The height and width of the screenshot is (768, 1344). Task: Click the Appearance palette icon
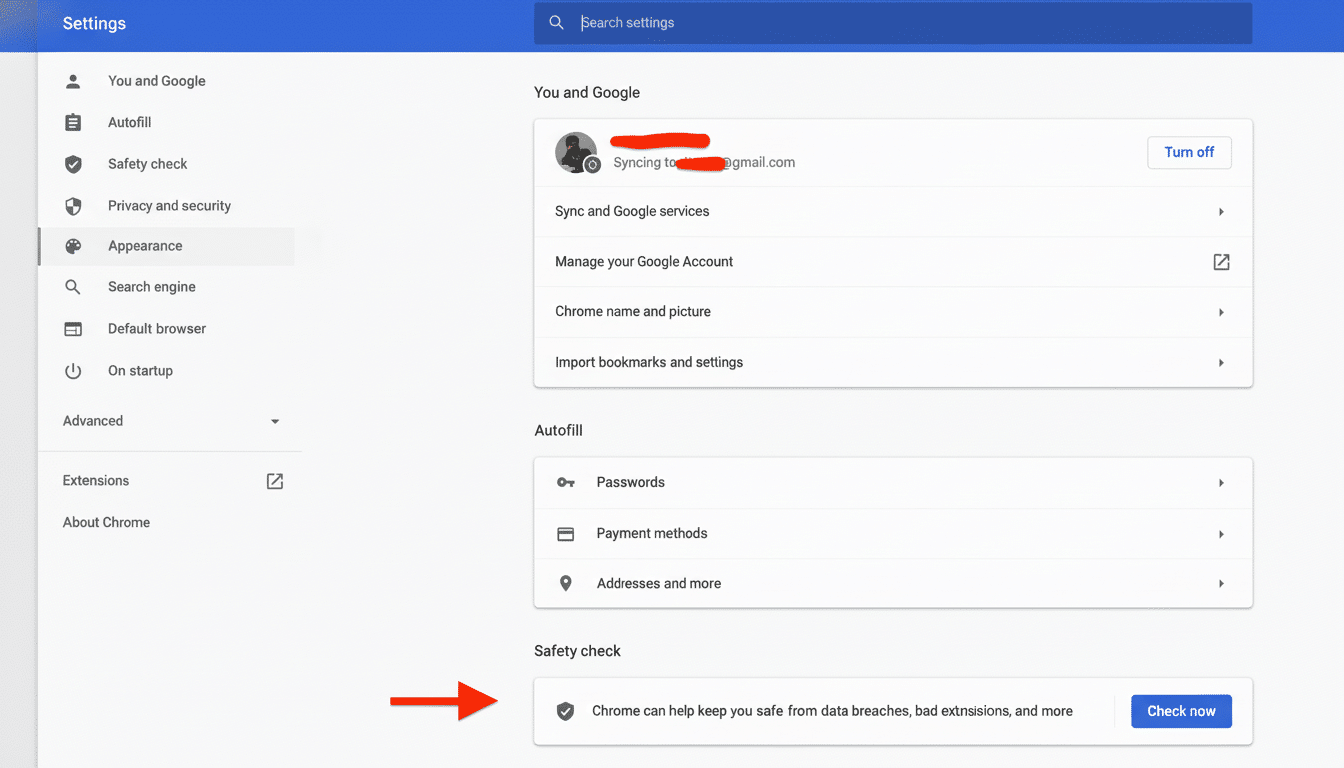(73, 245)
